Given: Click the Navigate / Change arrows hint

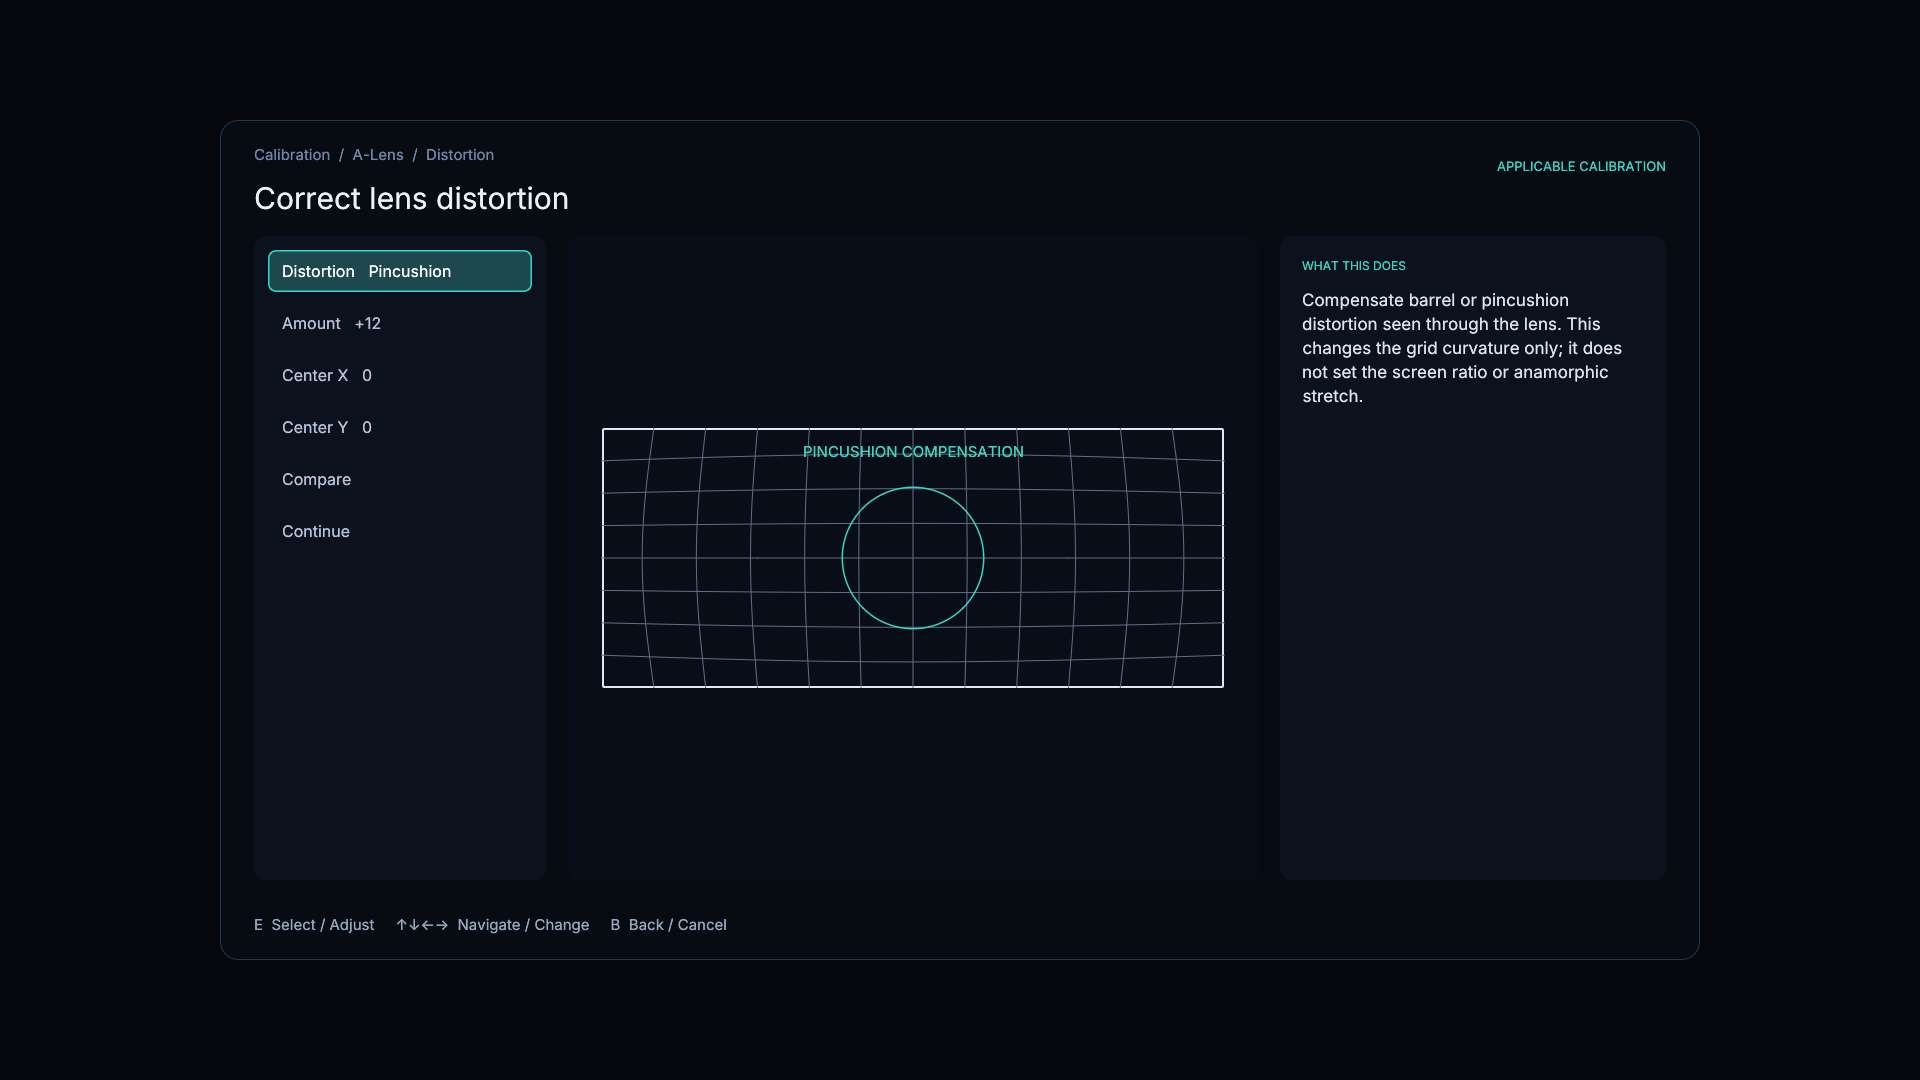Looking at the screenshot, I should coord(492,925).
